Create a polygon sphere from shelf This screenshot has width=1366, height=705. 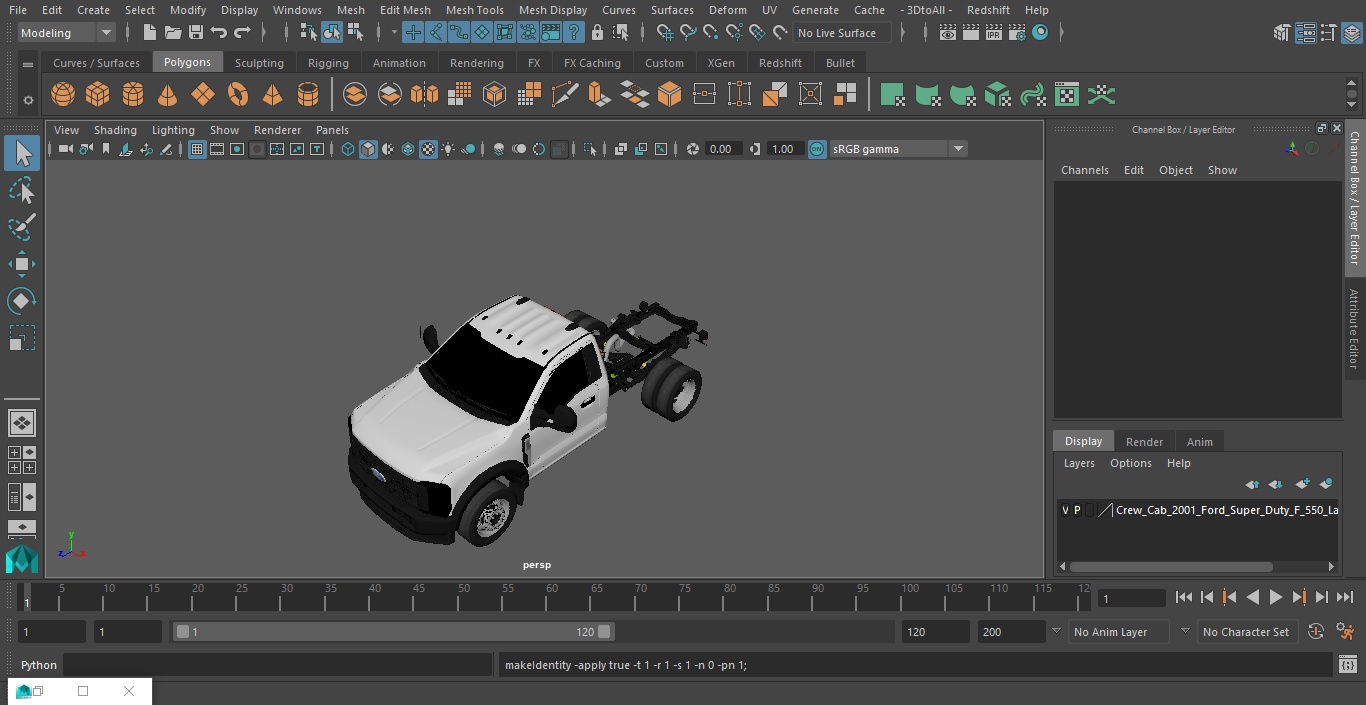click(63, 95)
